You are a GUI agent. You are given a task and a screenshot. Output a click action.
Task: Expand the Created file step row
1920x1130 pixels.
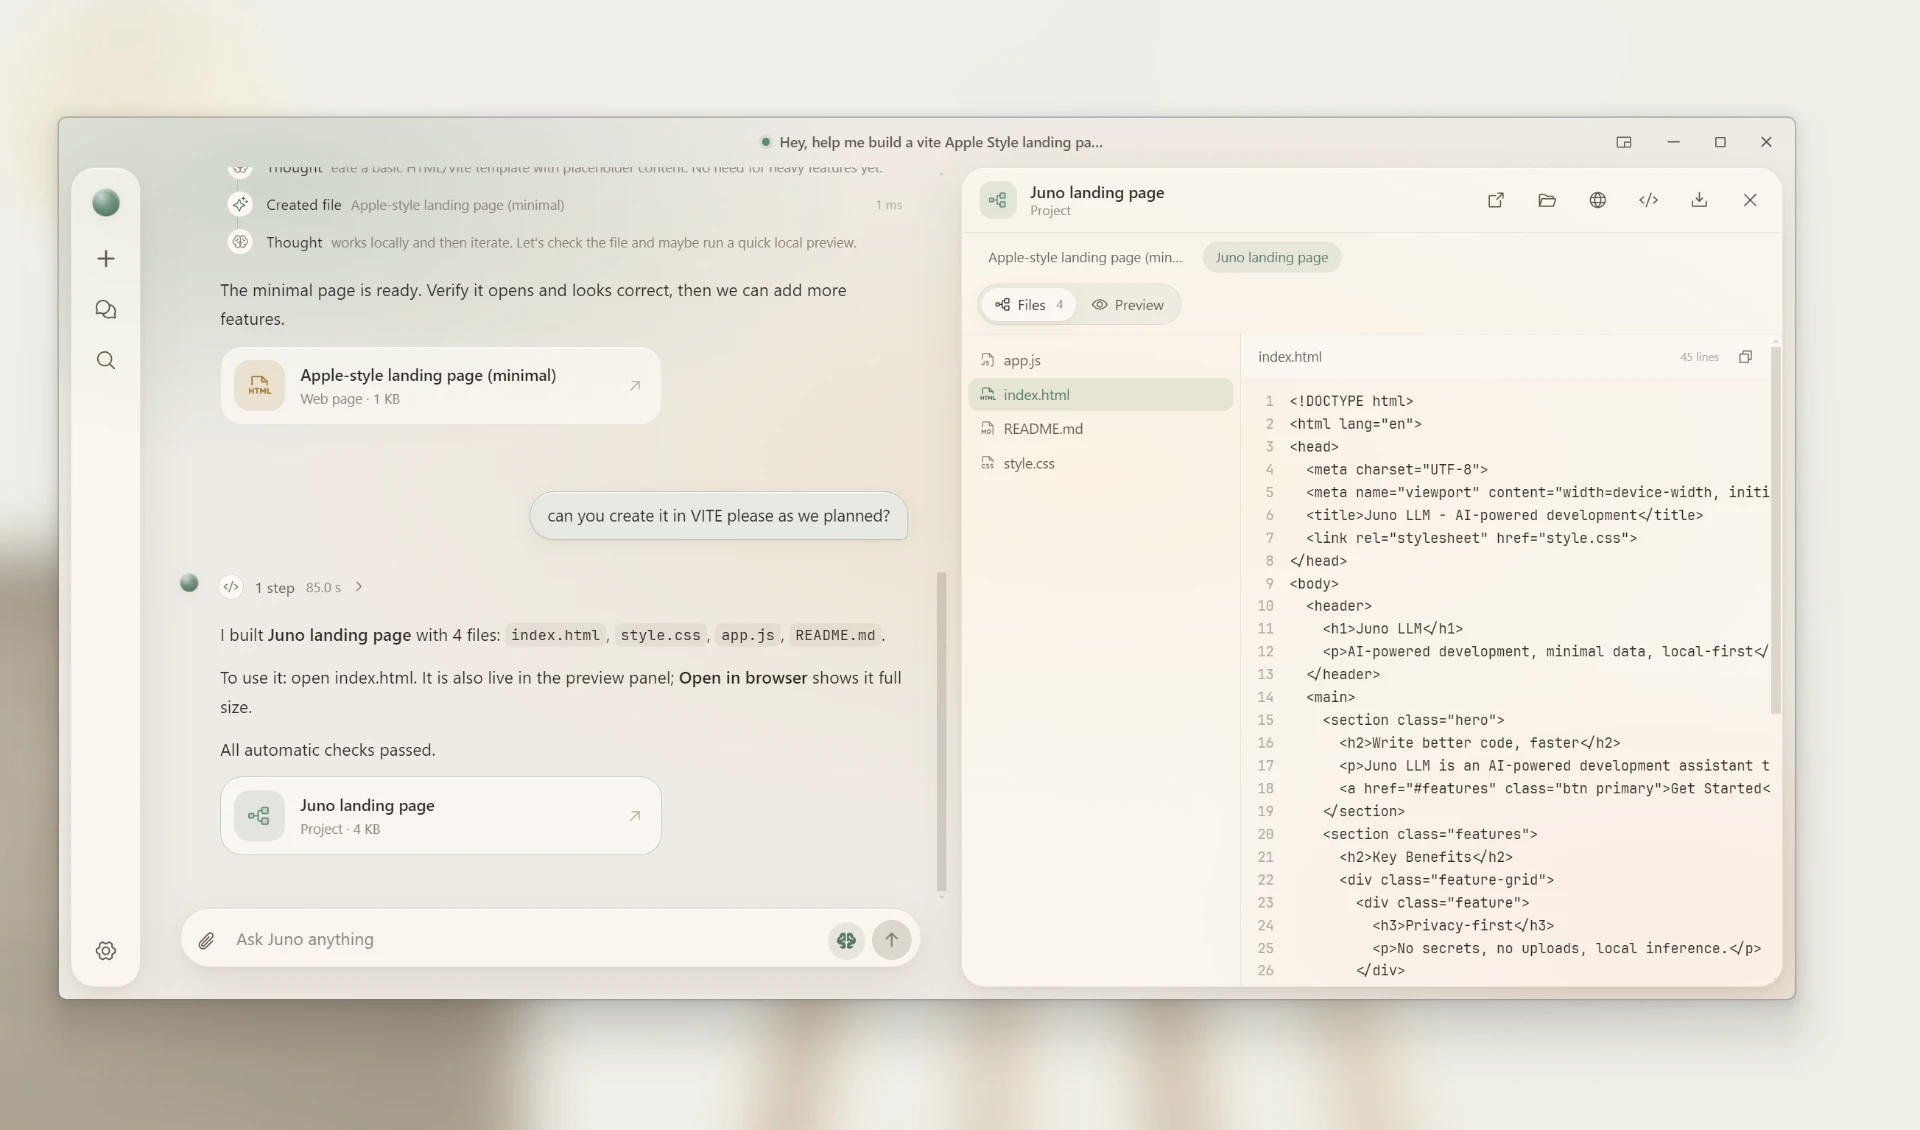tap(565, 205)
